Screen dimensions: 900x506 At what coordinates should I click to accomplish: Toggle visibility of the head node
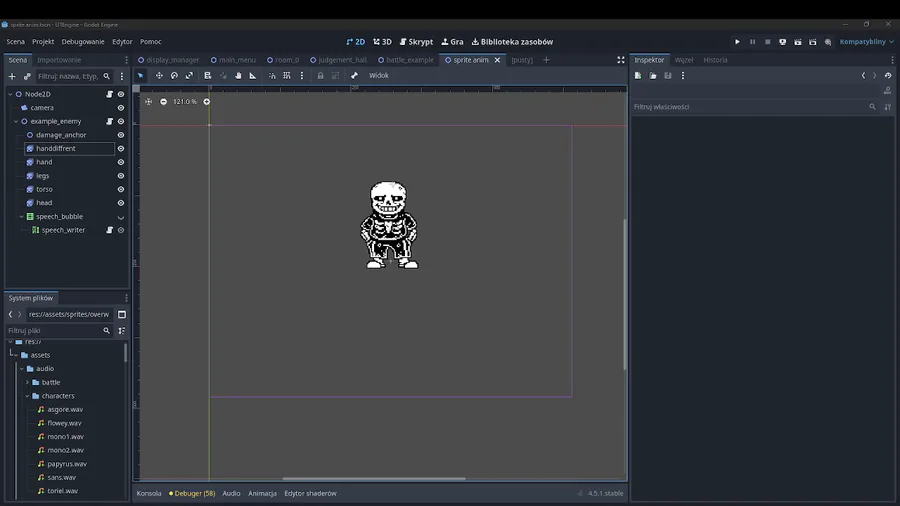121,203
